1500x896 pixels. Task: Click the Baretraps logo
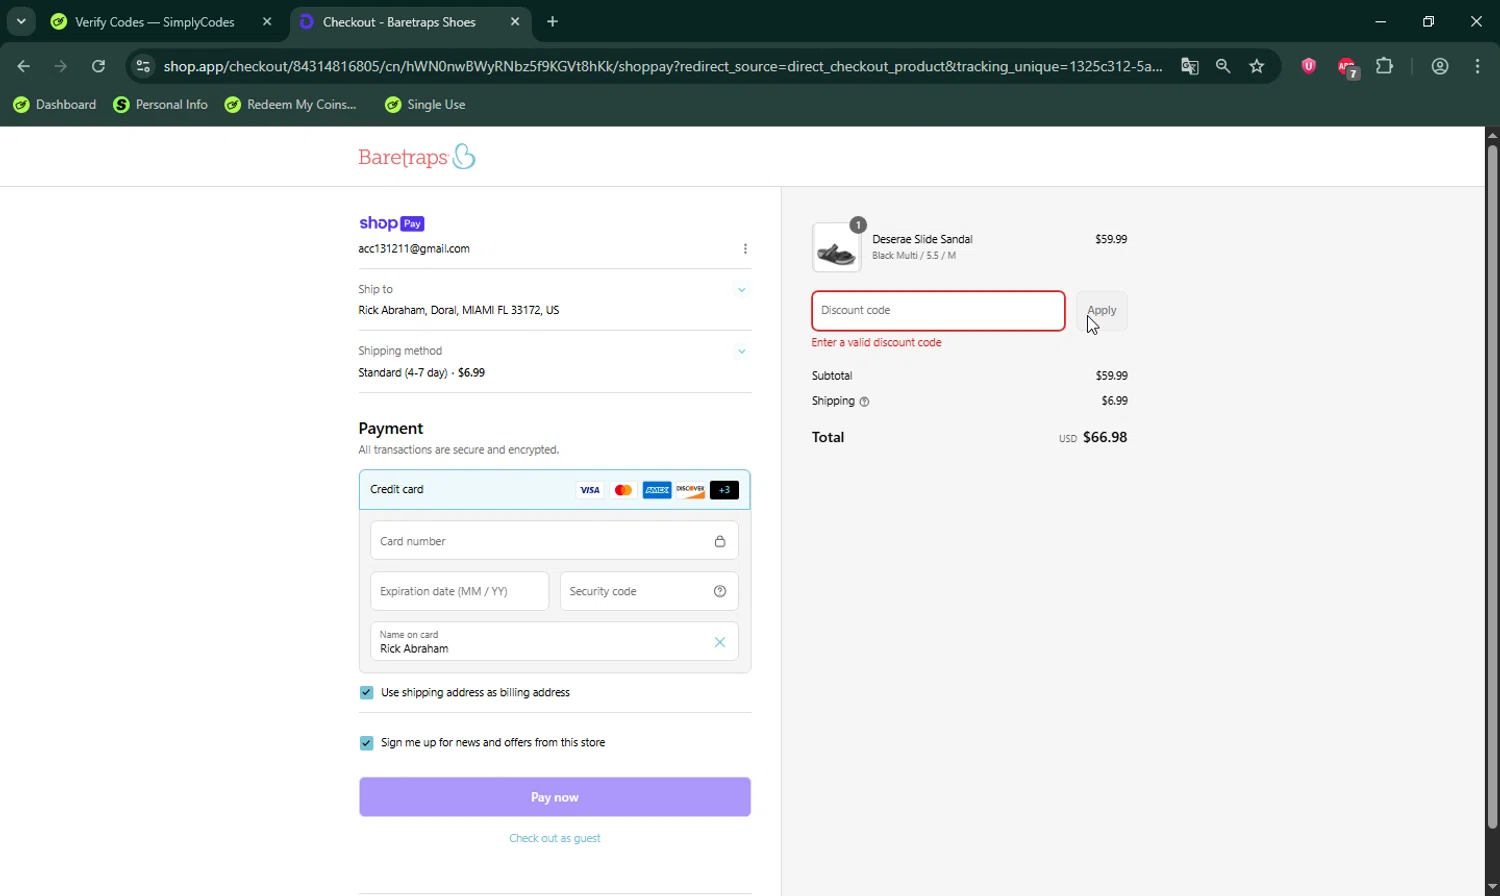click(x=417, y=156)
